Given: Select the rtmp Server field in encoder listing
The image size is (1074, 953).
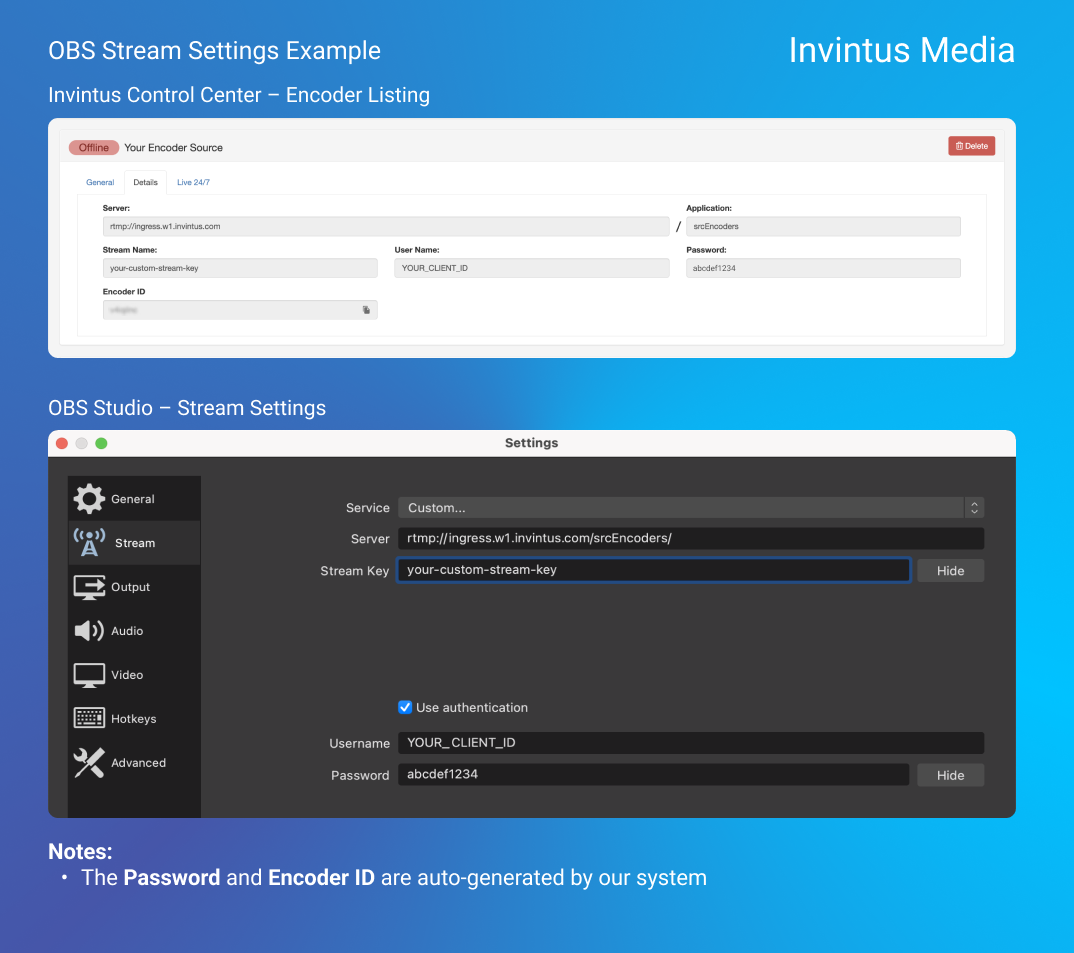Looking at the screenshot, I should point(386,226).
